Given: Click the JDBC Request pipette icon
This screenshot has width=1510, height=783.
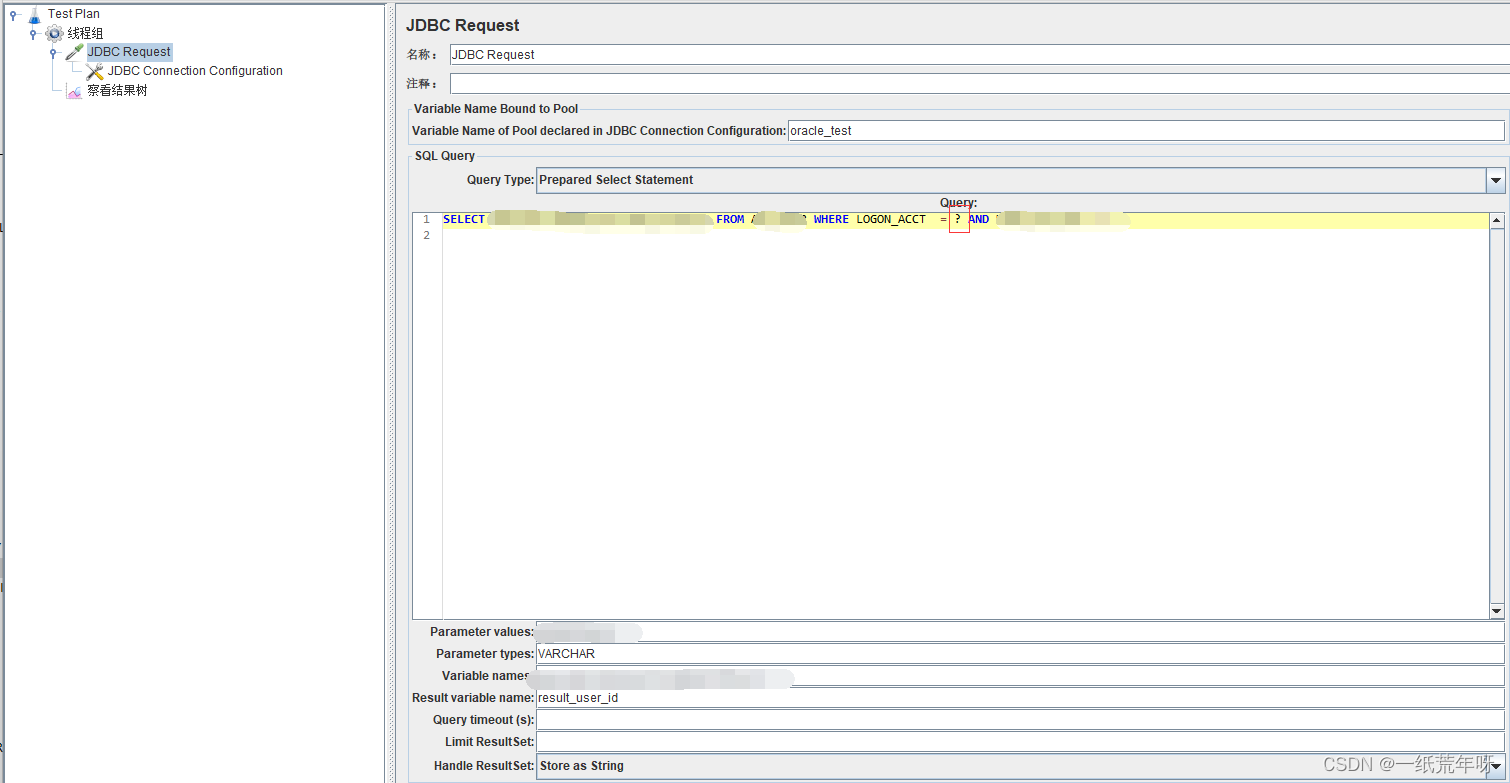Looking at the screenshot, I should [x=74, y=52].
